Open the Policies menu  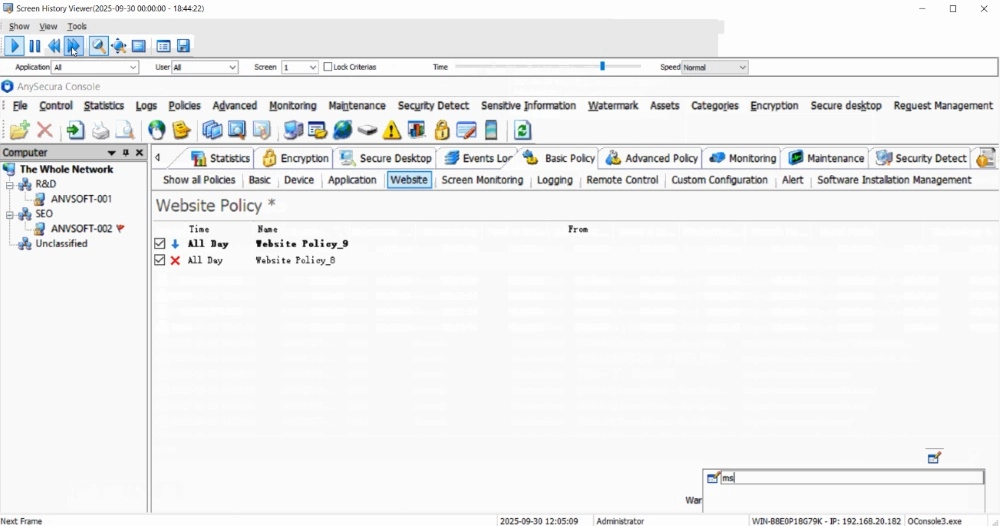[x=184, y=106]
